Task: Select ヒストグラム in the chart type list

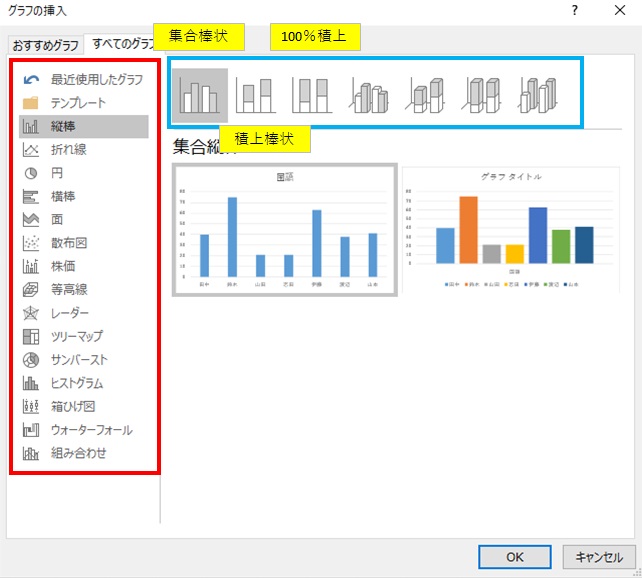Action: (x=84, y=383)
